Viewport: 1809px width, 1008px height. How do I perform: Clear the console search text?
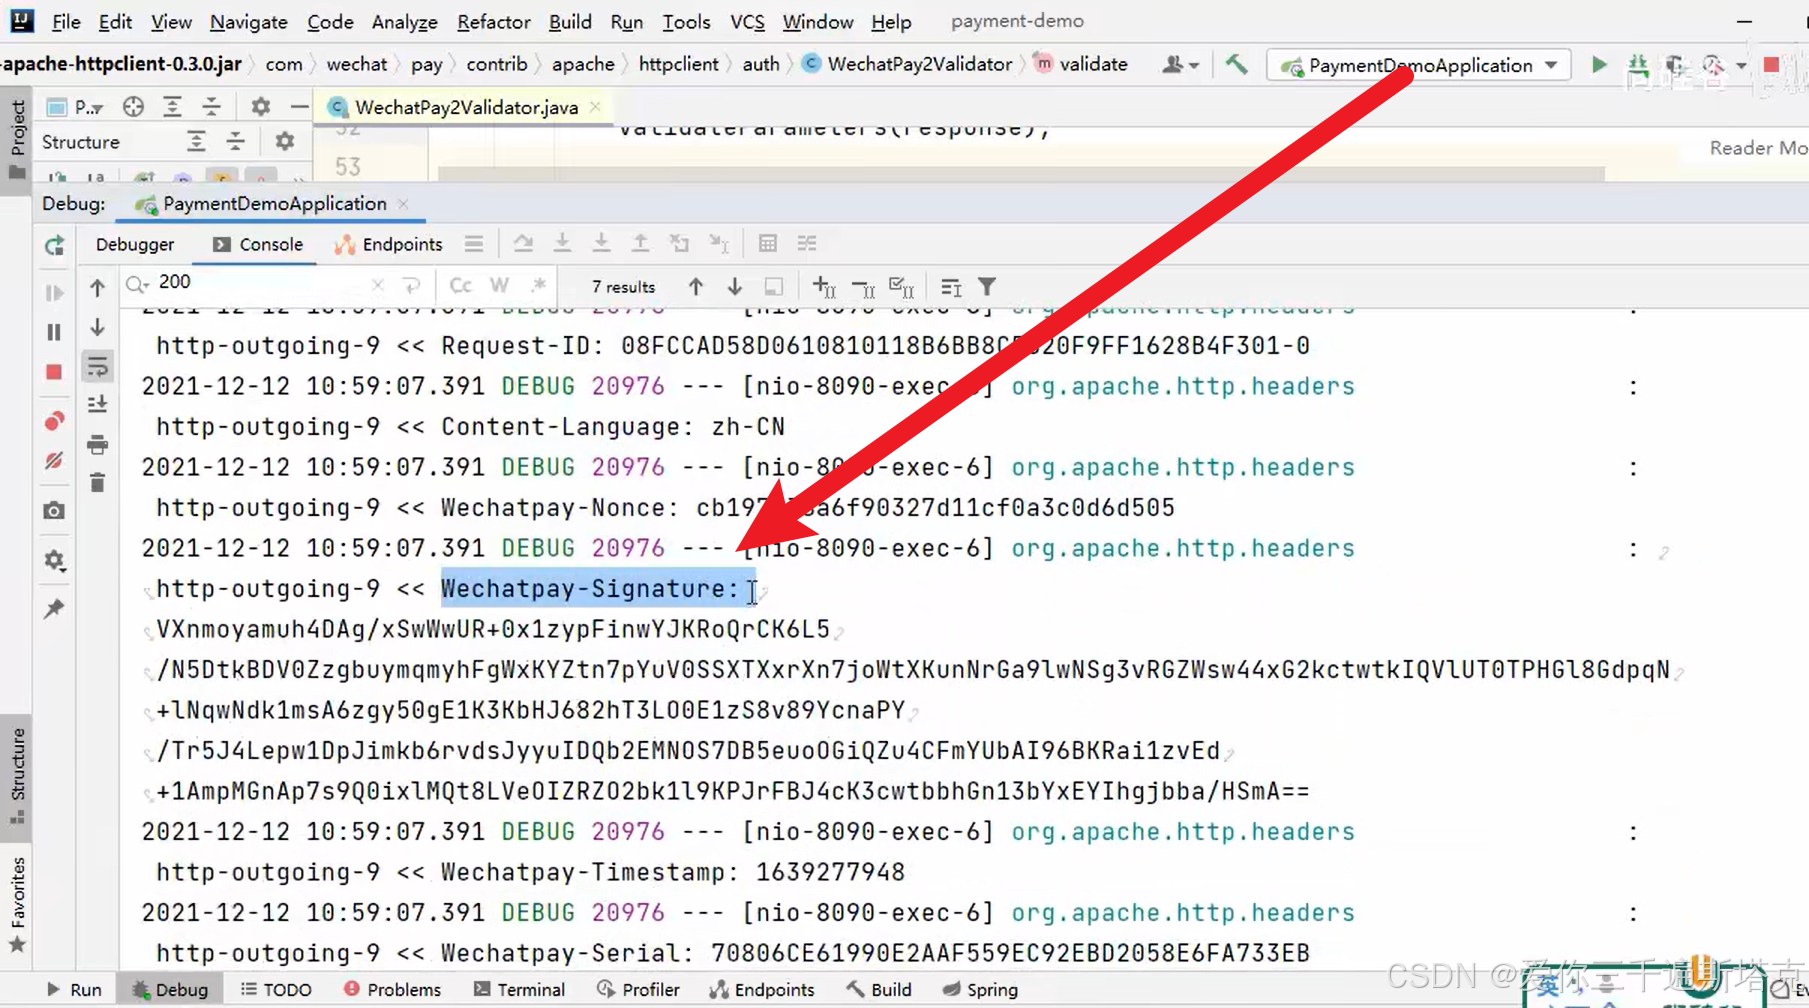378,285
